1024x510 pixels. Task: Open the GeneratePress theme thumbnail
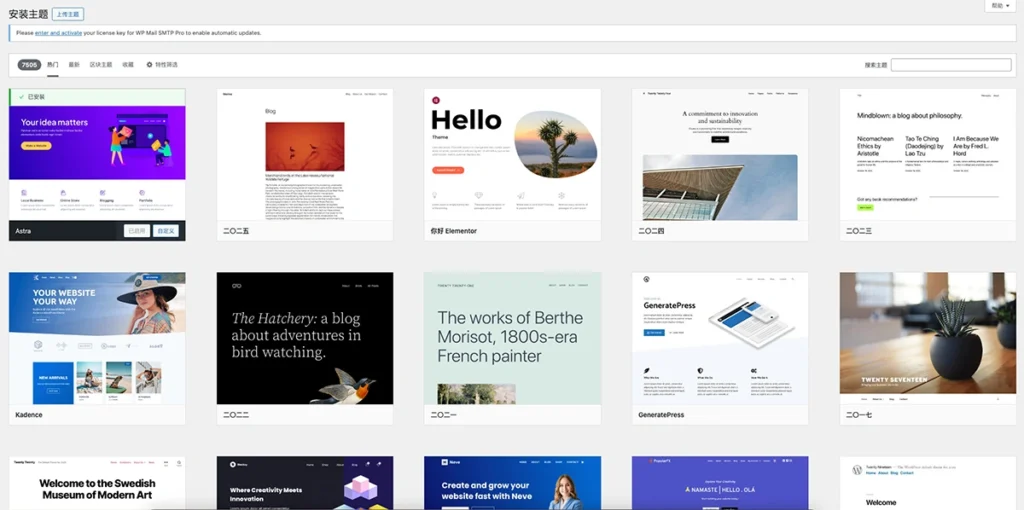pyautogui.click(x=720, y=338)
